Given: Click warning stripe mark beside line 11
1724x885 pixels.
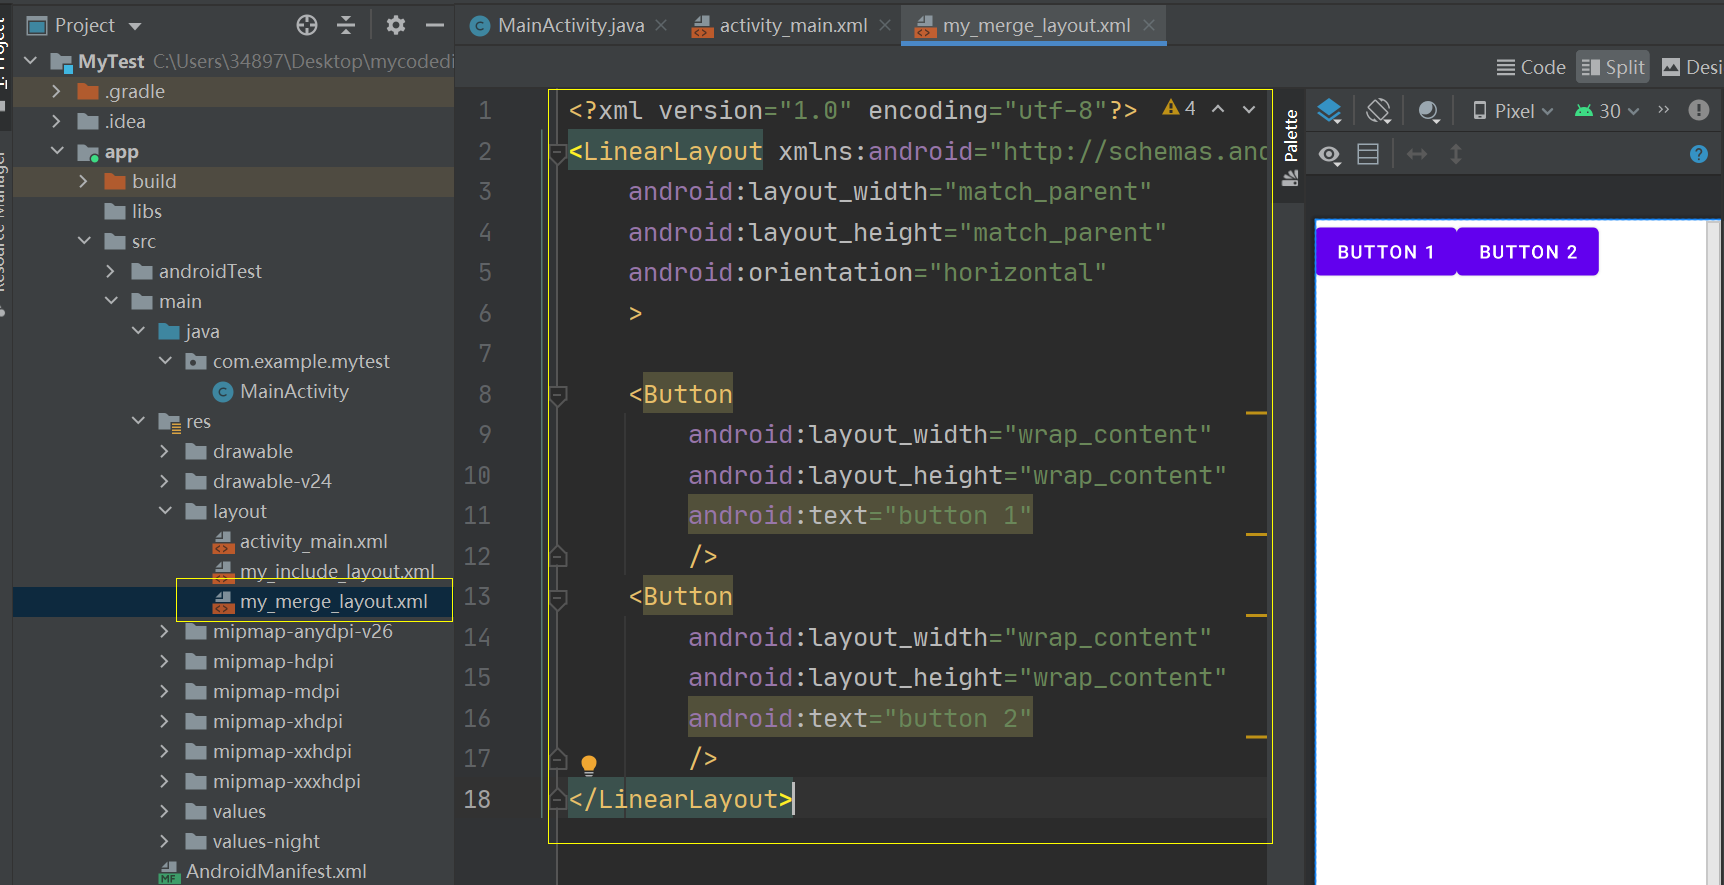Looking at the screenshot, I should (x=1256, y=534).
